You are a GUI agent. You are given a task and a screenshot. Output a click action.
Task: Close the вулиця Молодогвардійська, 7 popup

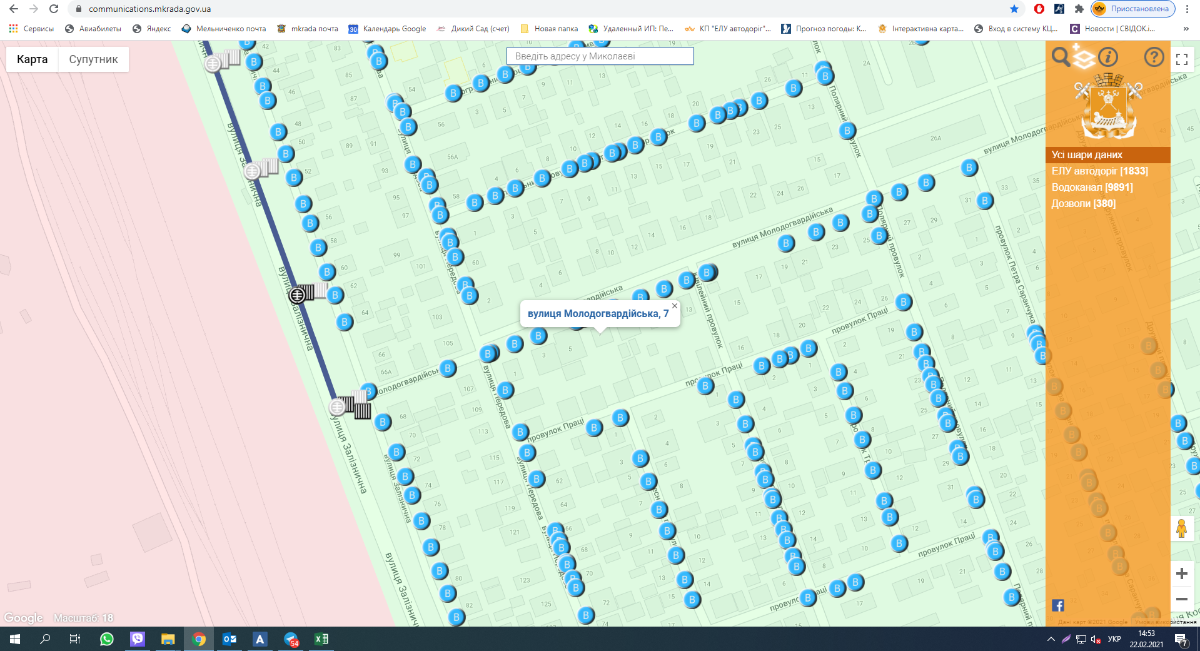(x=674, y=306)
